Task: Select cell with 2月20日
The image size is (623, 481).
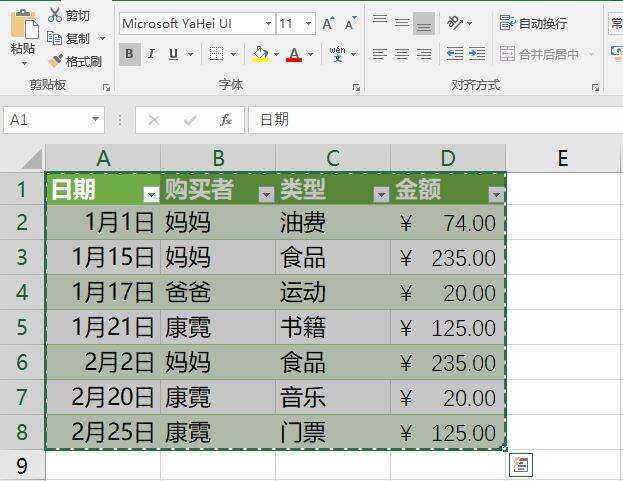Action: tap(103, 397)
